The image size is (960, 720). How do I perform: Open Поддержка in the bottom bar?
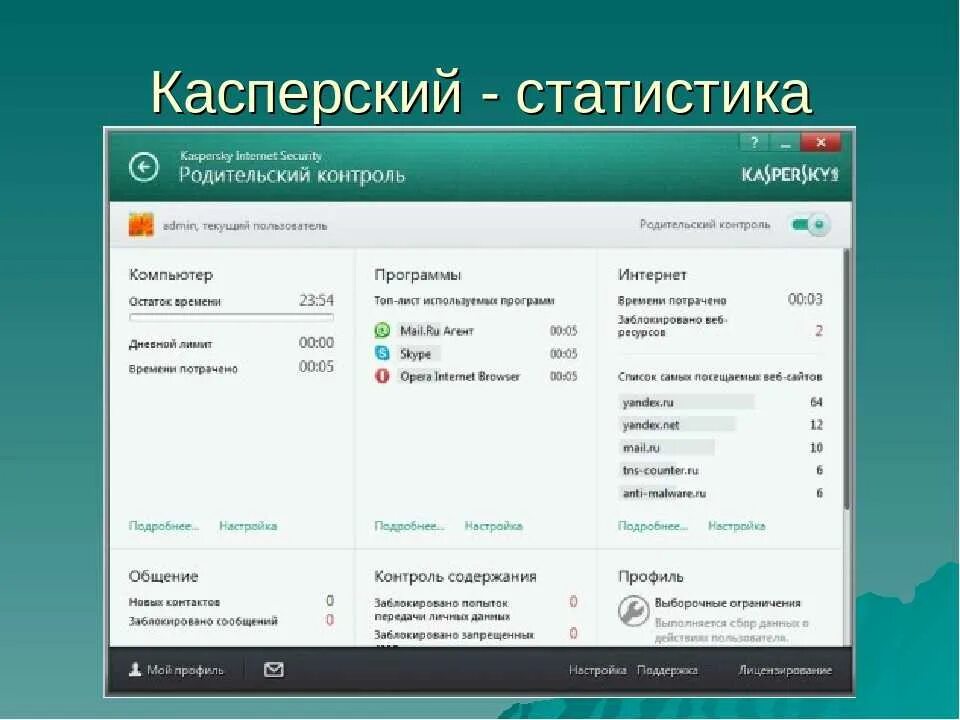pos(667,670)
